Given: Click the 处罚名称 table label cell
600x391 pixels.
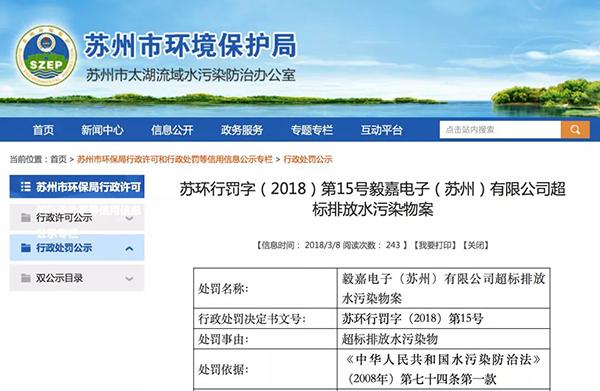Looking at the screenshot, I should click(265, 288).
